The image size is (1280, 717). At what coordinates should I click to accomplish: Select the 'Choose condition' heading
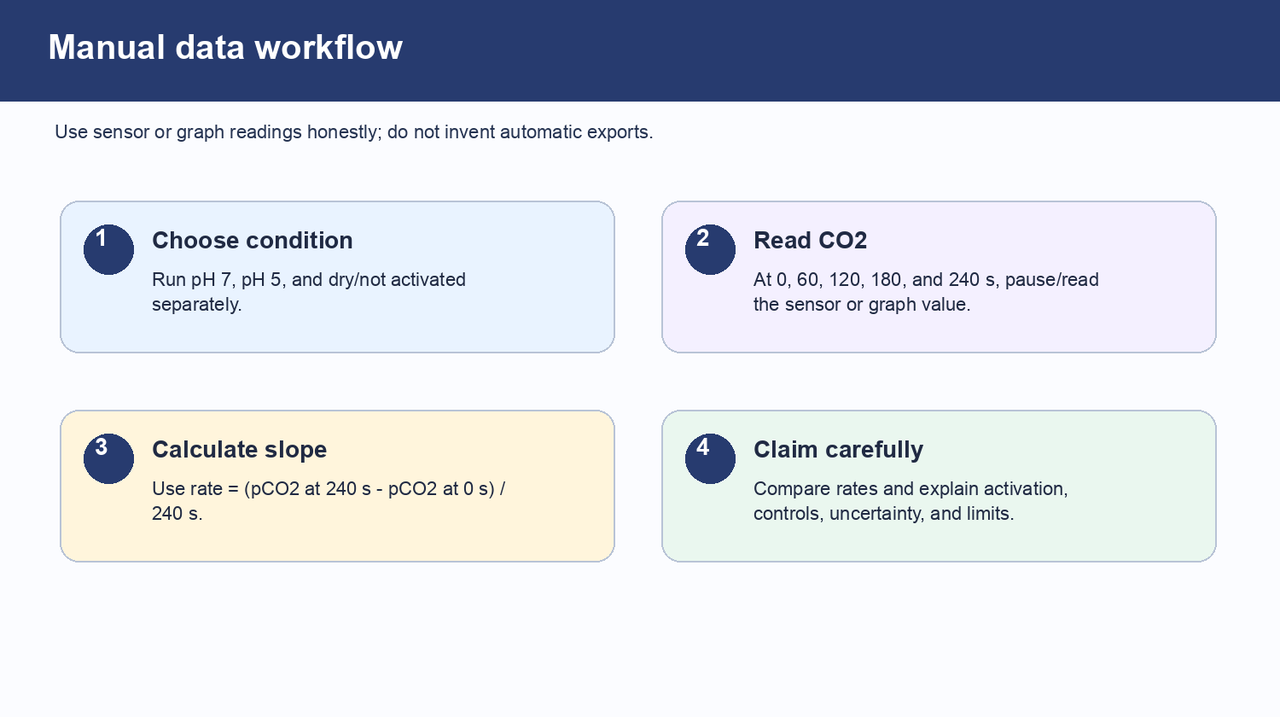coord(252,240)
